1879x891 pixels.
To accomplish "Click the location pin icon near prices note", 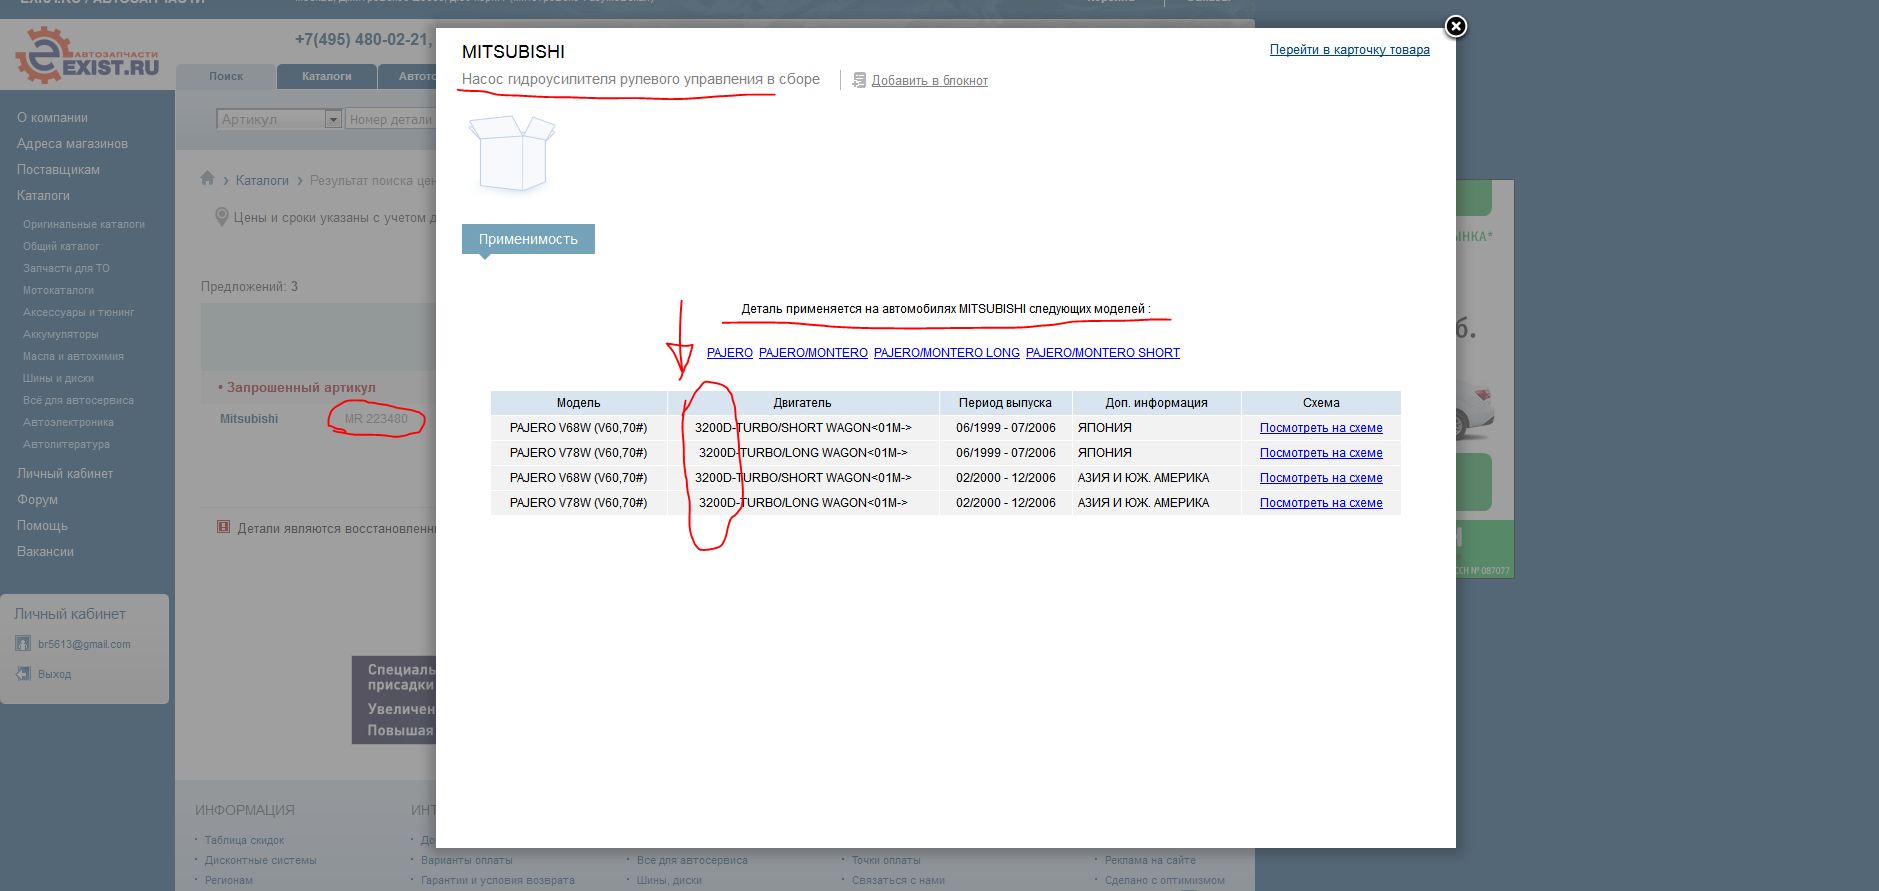I will (x=222, y=217).
